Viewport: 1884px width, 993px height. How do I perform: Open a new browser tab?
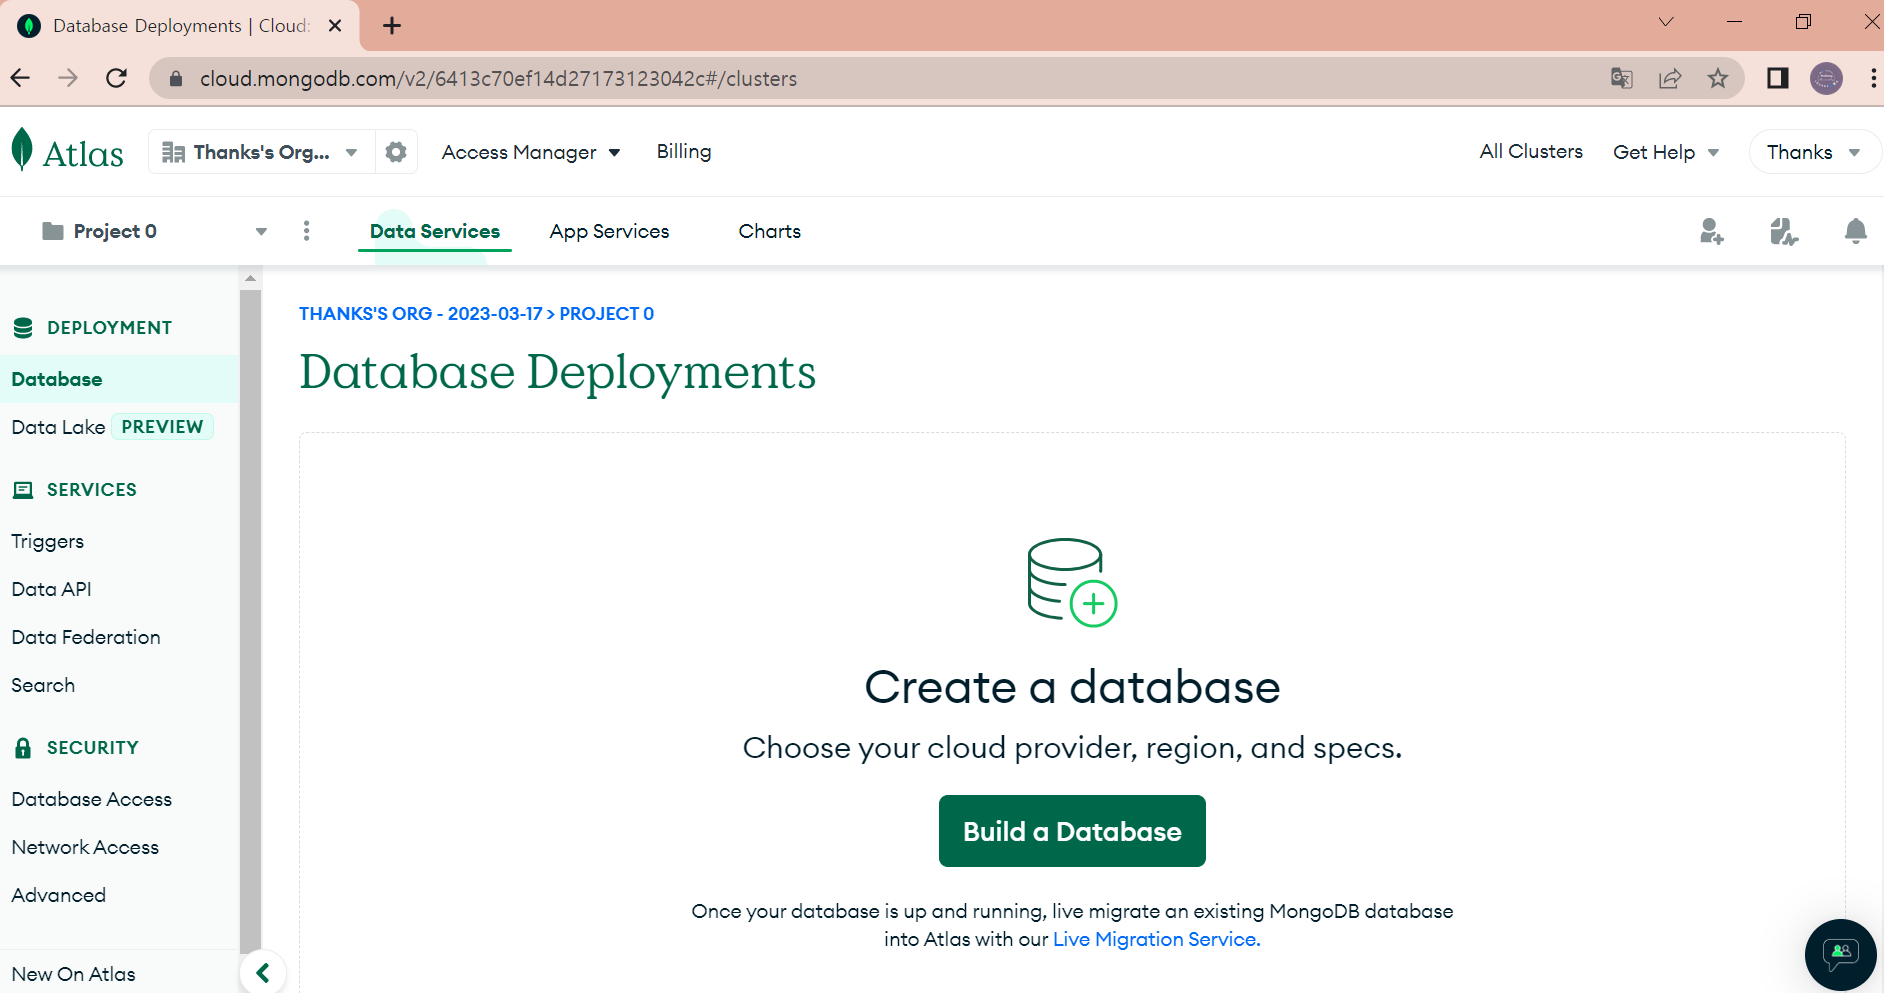pyautogui.click(x=392, y=26)
